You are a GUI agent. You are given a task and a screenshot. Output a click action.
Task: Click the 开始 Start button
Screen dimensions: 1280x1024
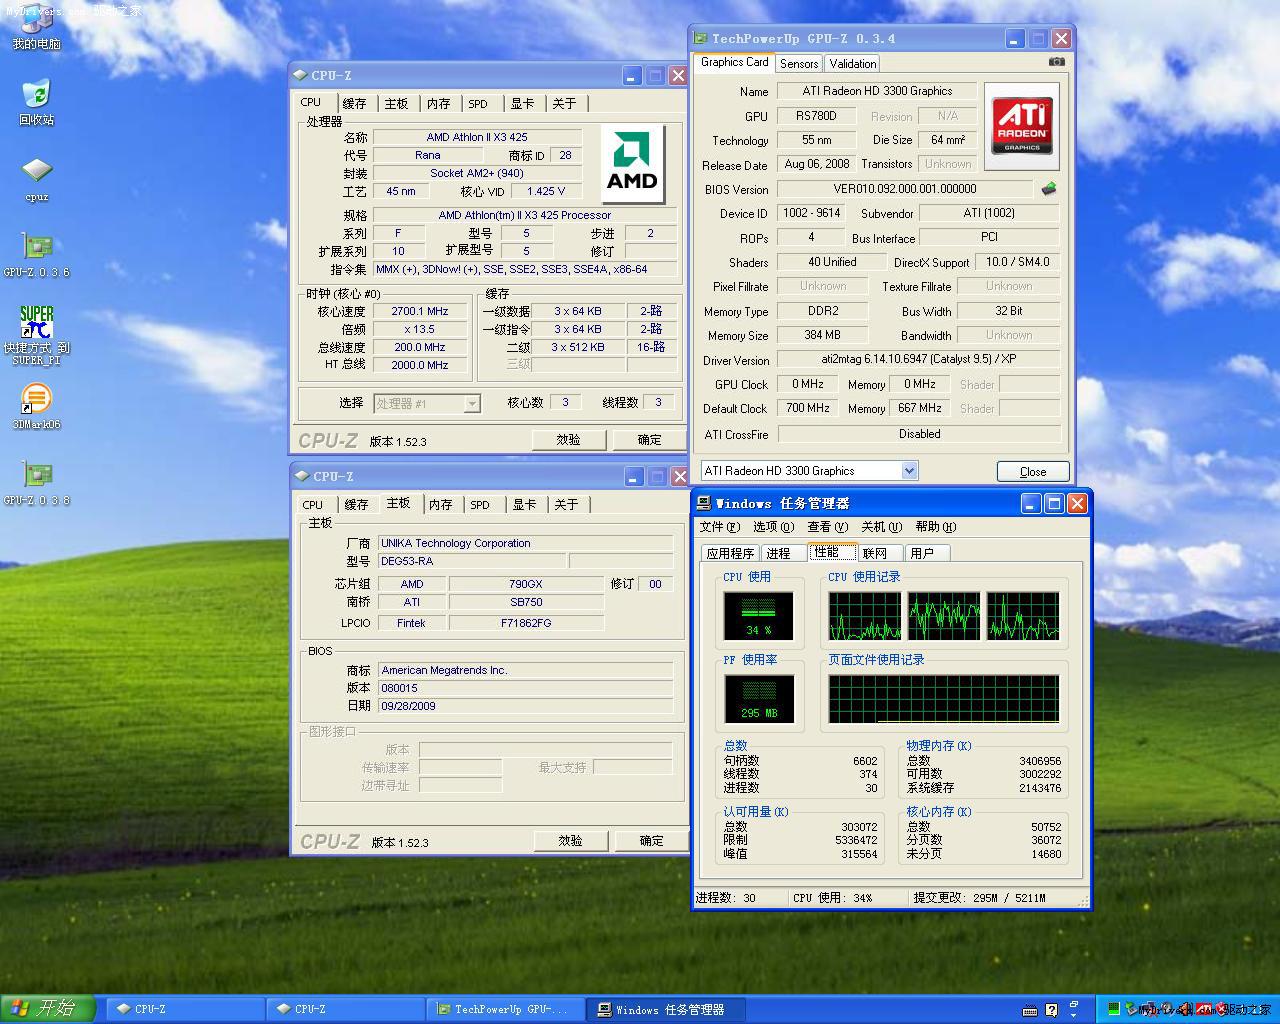tap(48, 1008)
